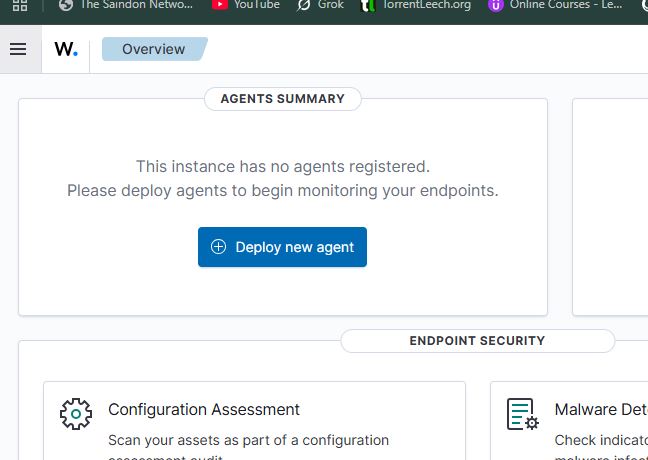The image size is (648, 460).
Task: Open the Grok bookmark icon
Action: click(x=304, y=5)
